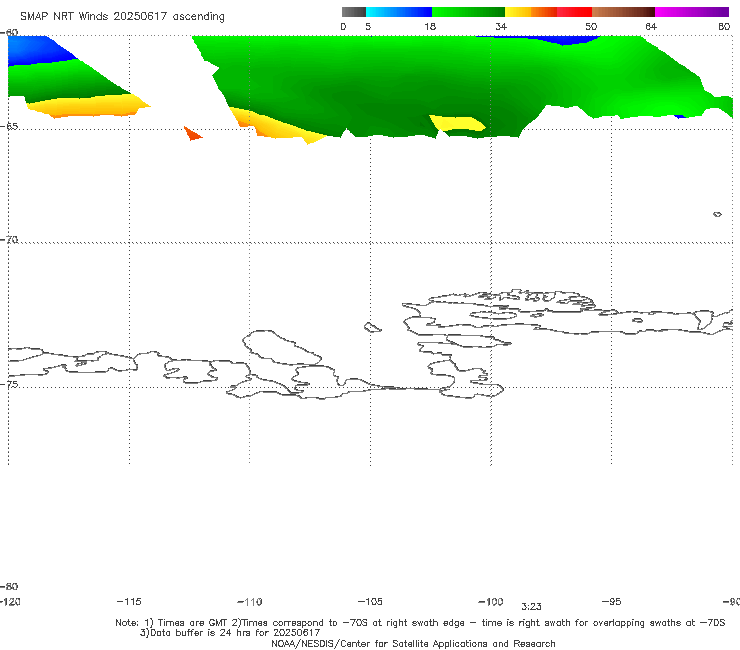
Task: Click the "-70" latitude label
Action: 9,240
